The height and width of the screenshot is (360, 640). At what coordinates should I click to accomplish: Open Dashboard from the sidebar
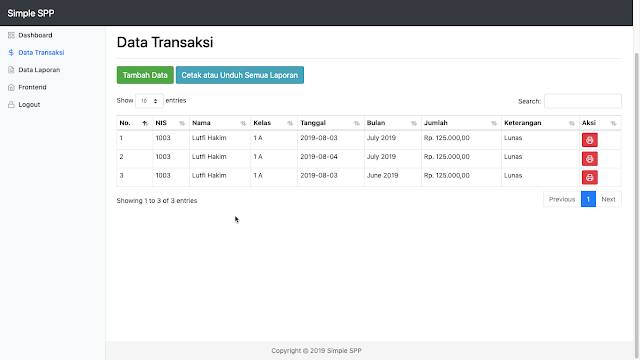click(35, 35)
